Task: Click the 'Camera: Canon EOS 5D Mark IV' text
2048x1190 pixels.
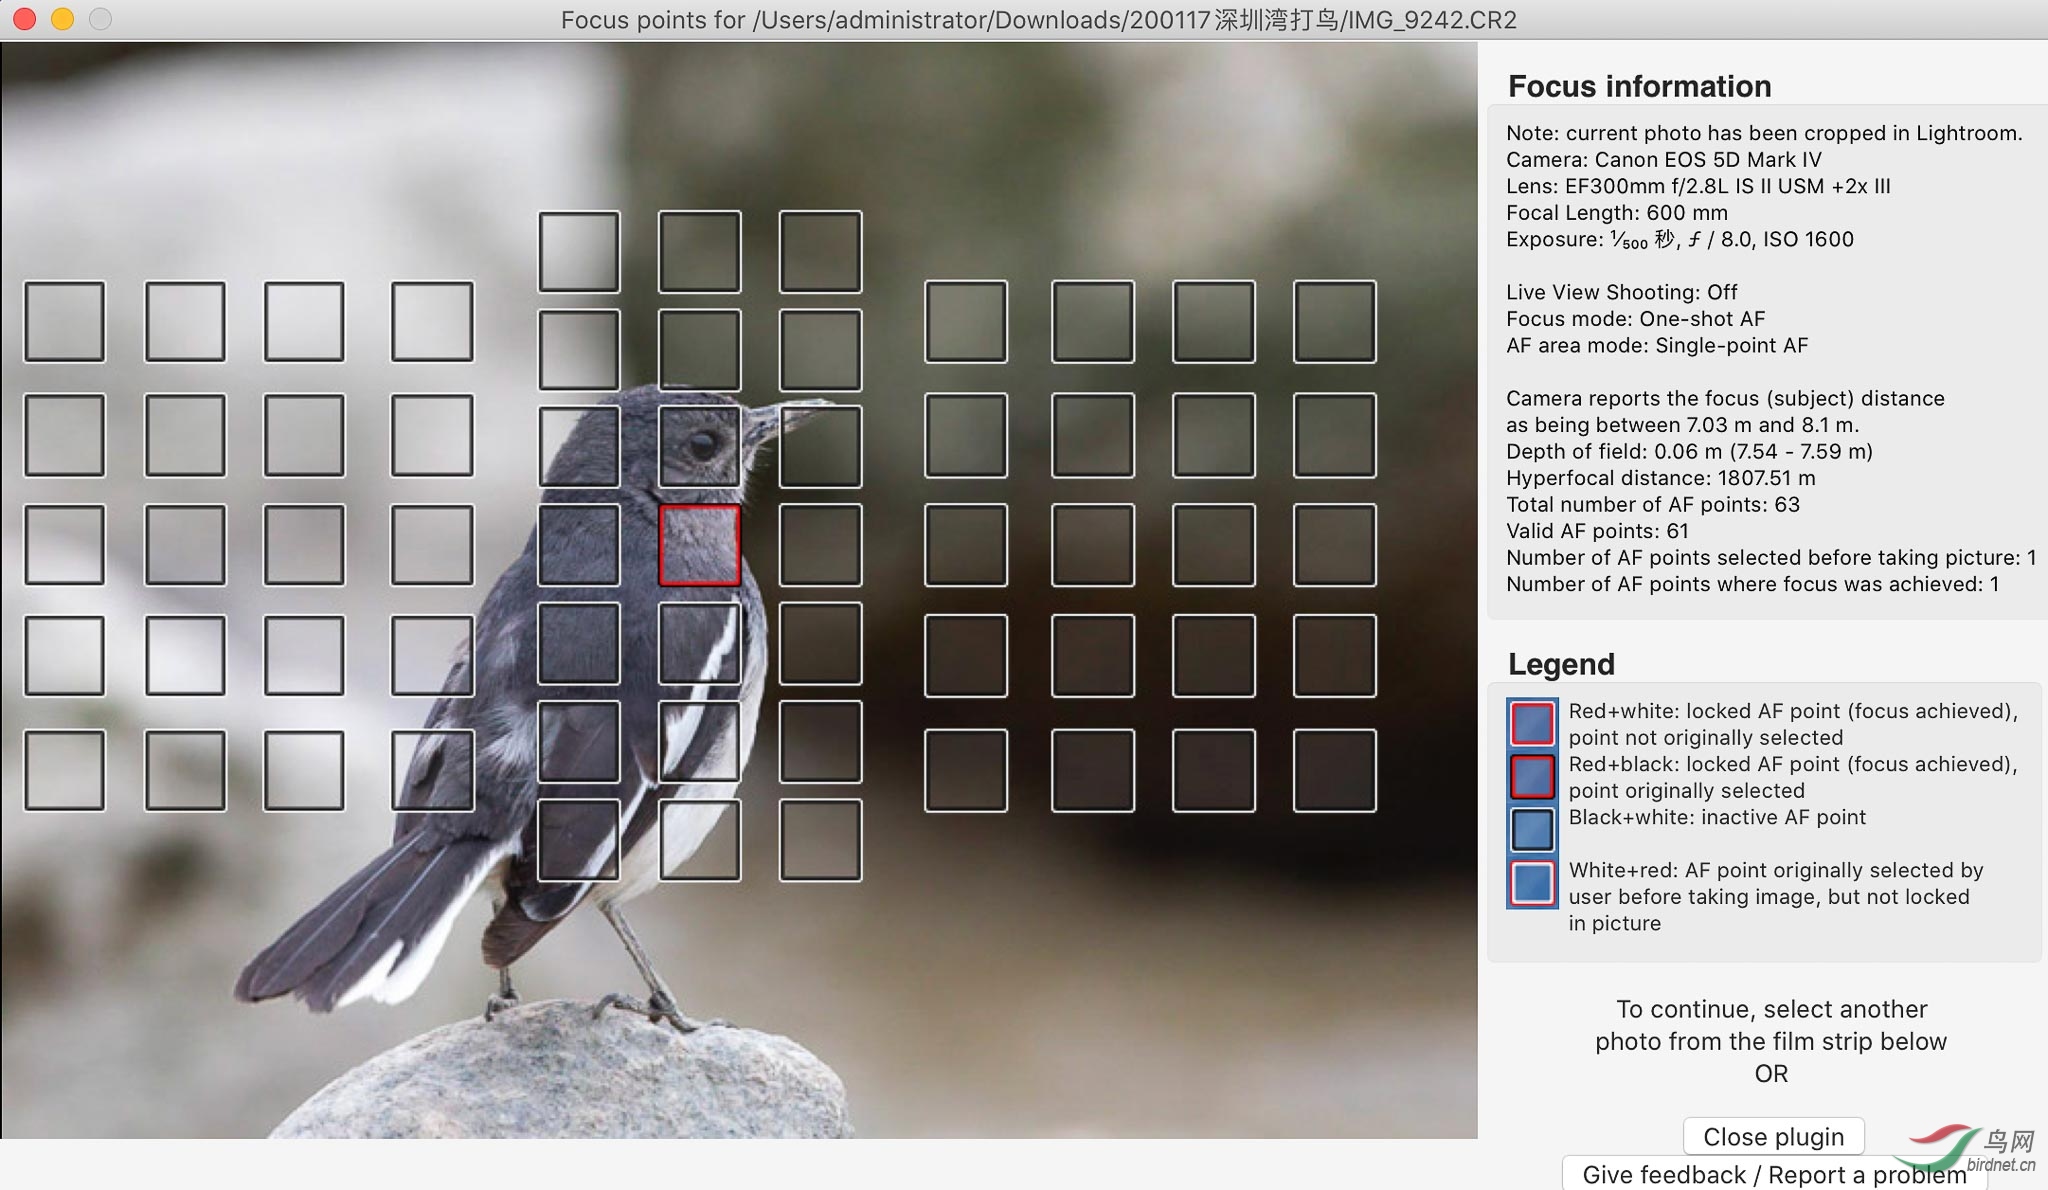Action: [x=1663, y=160]
